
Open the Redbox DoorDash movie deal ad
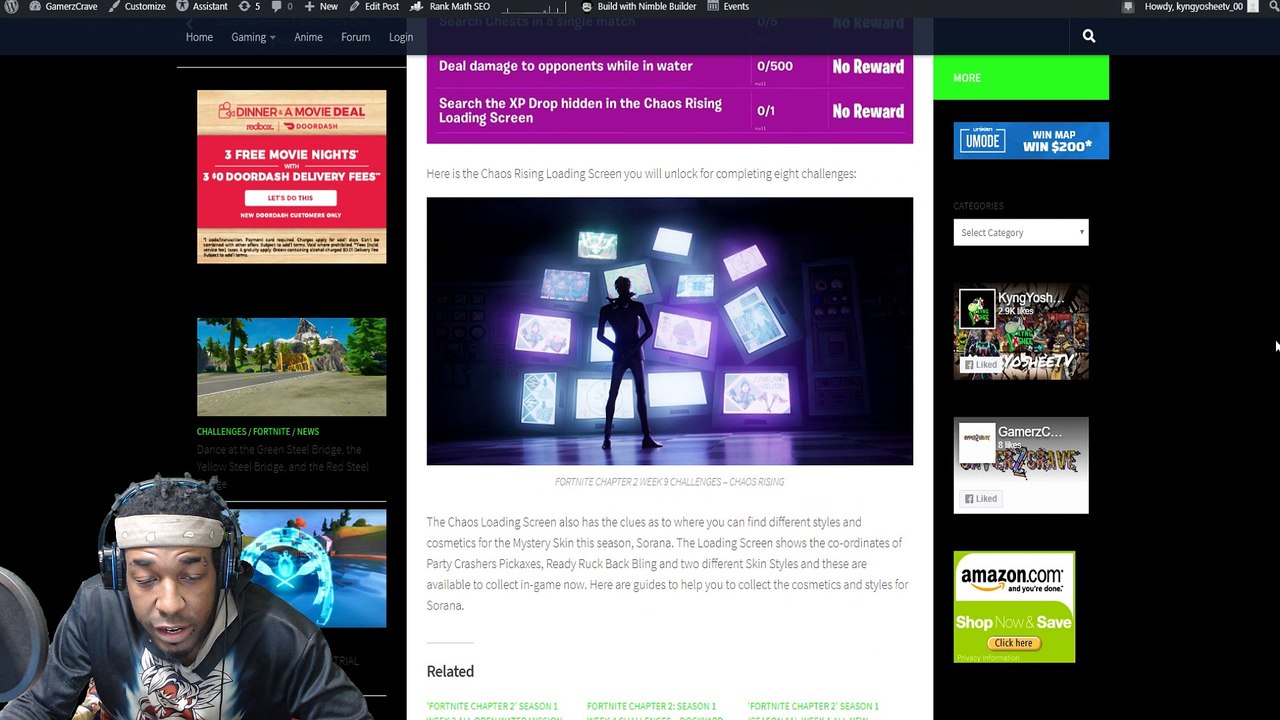click(291, 177)
